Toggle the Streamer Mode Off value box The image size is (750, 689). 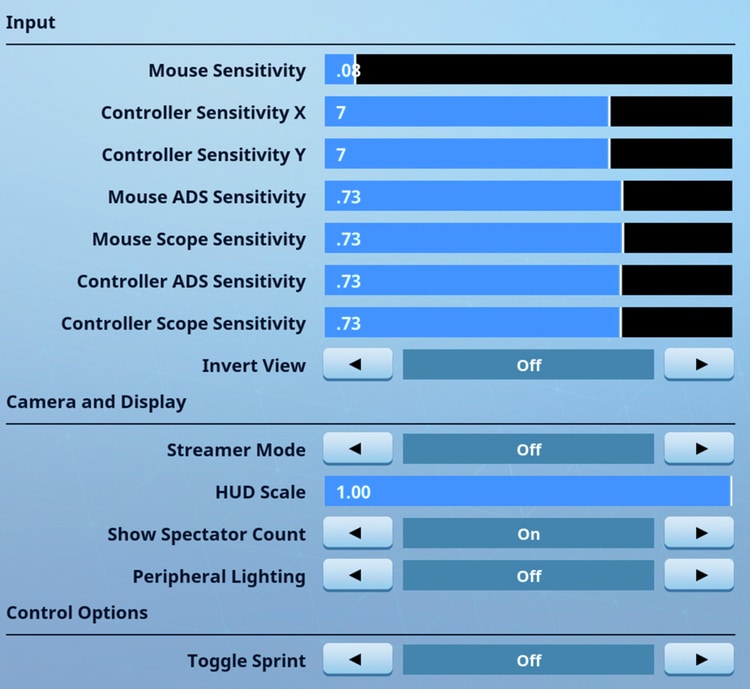[x=528, y=450]
